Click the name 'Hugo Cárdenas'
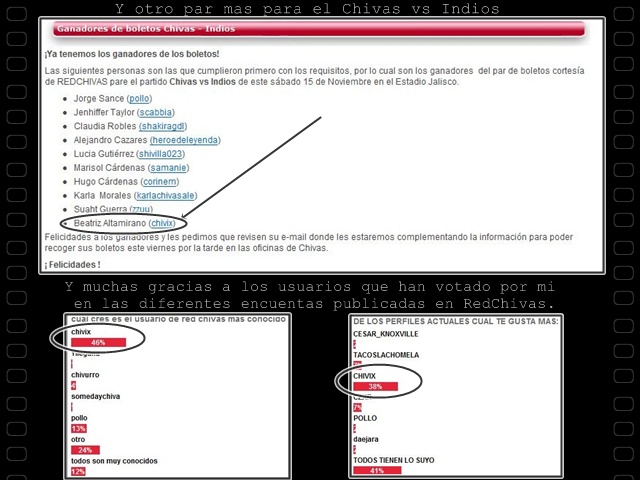This screenshot has height=480, width=640. point(106,182)
